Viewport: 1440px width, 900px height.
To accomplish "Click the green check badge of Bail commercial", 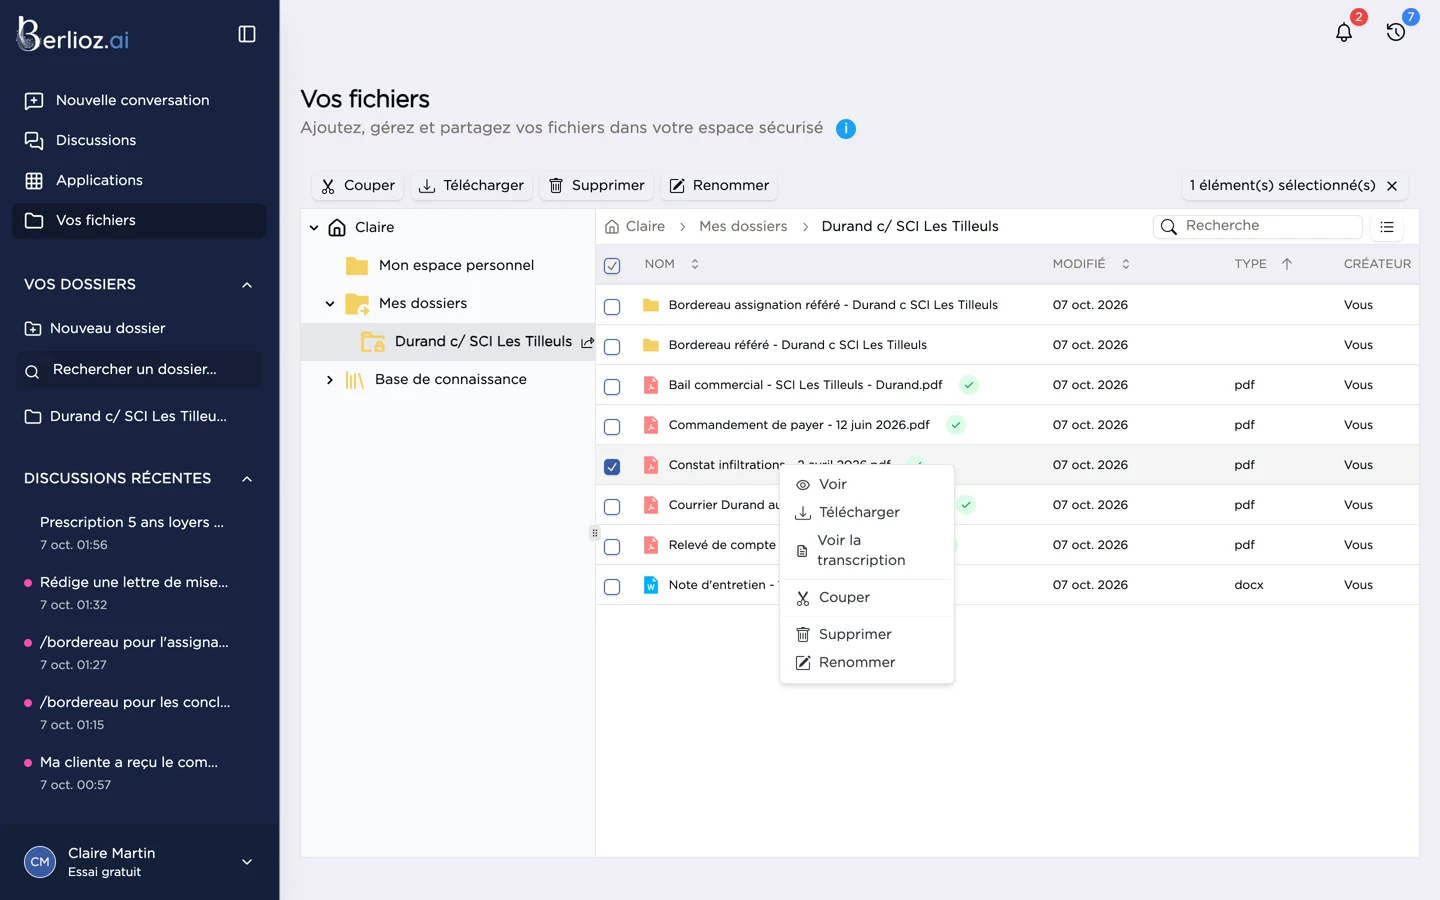I will point(969,385).
